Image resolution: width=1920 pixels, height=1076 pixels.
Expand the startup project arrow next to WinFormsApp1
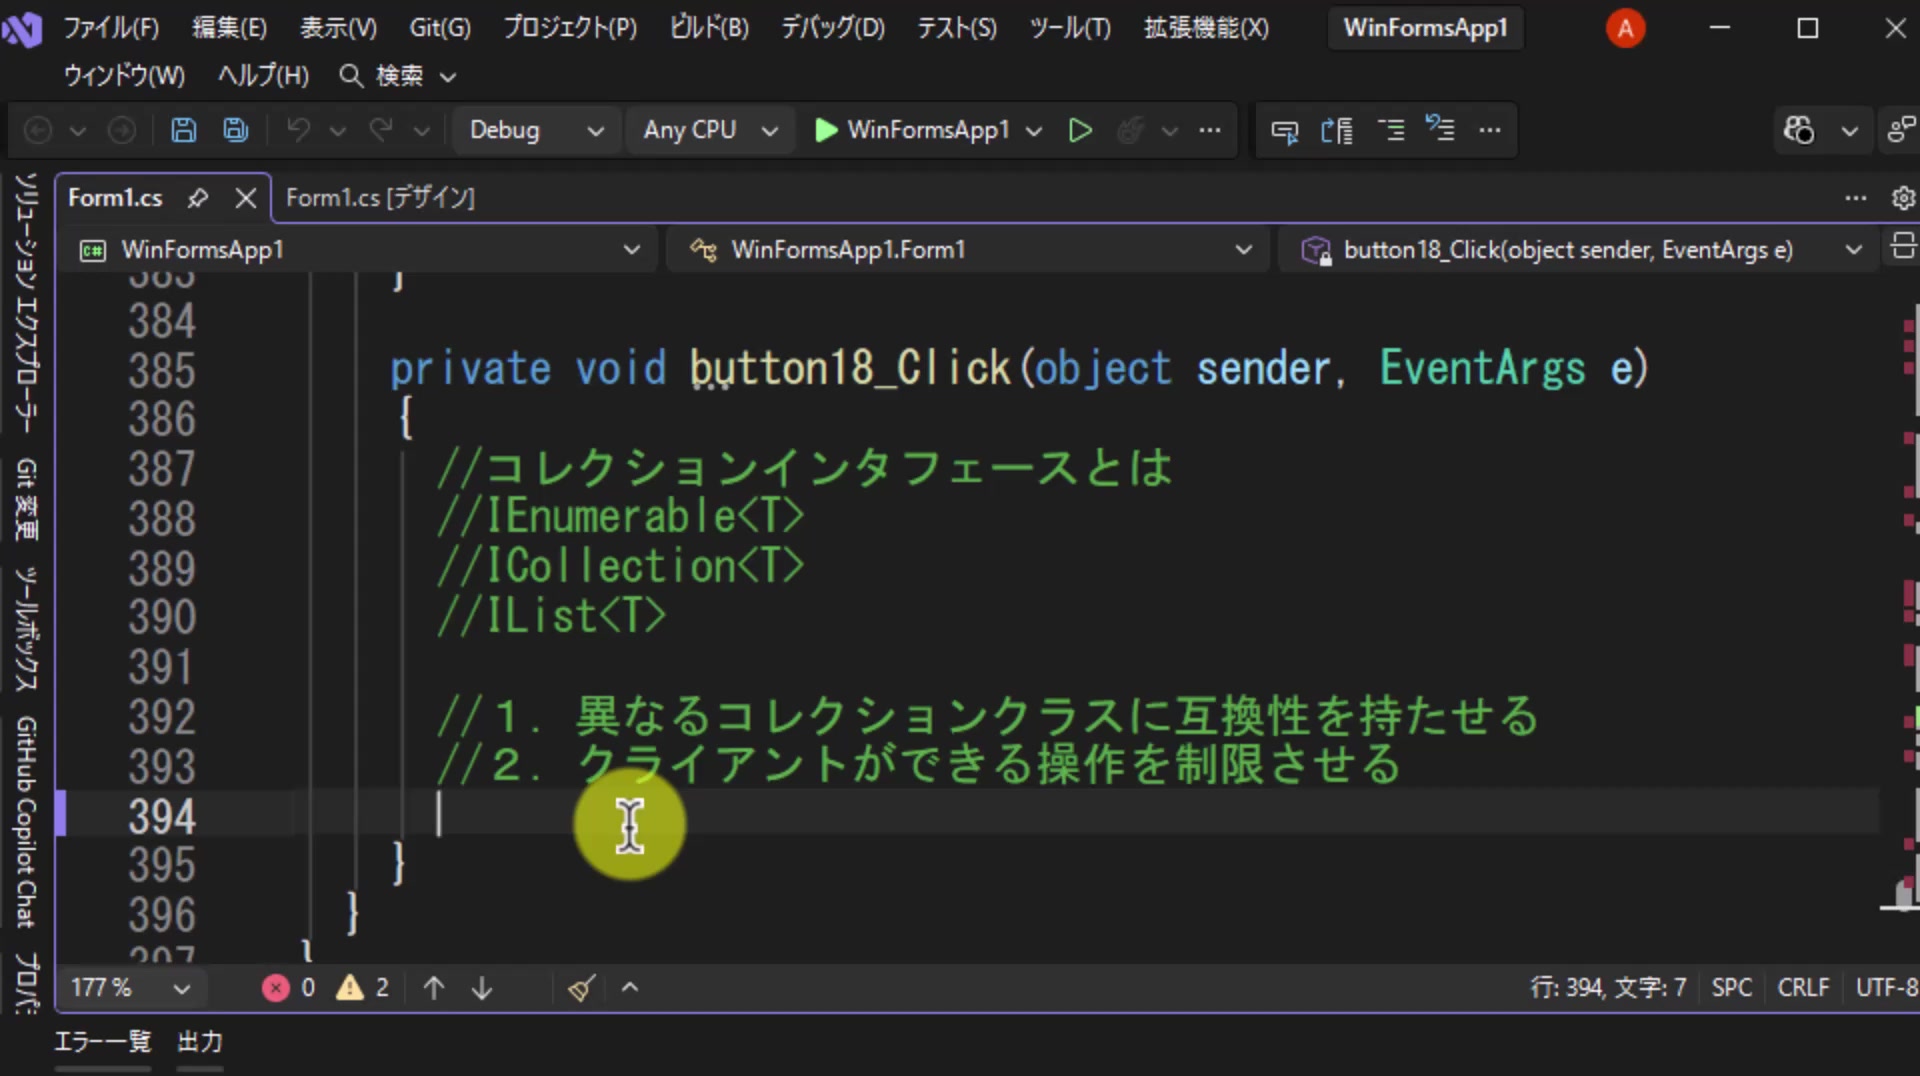tap(1034, 131)
